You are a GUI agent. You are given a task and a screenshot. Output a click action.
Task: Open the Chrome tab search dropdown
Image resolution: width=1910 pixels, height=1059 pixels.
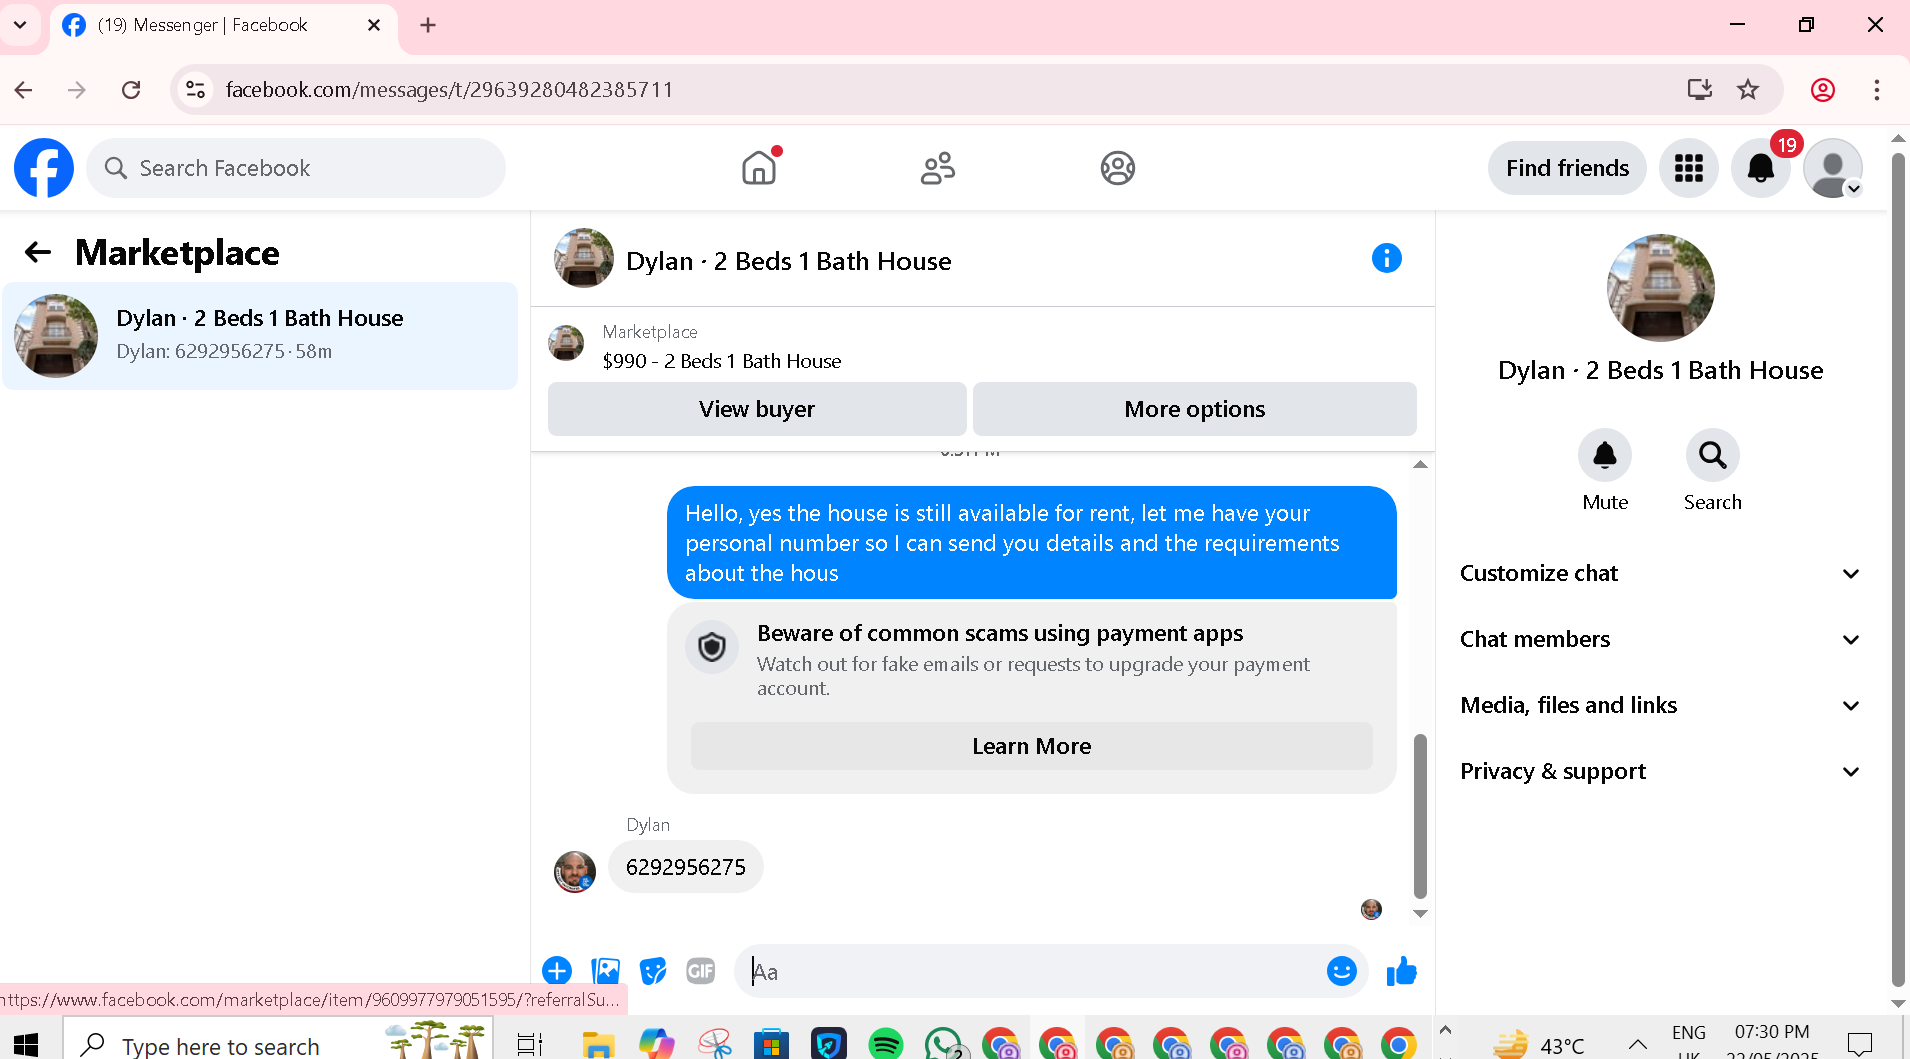pos(20,25)
